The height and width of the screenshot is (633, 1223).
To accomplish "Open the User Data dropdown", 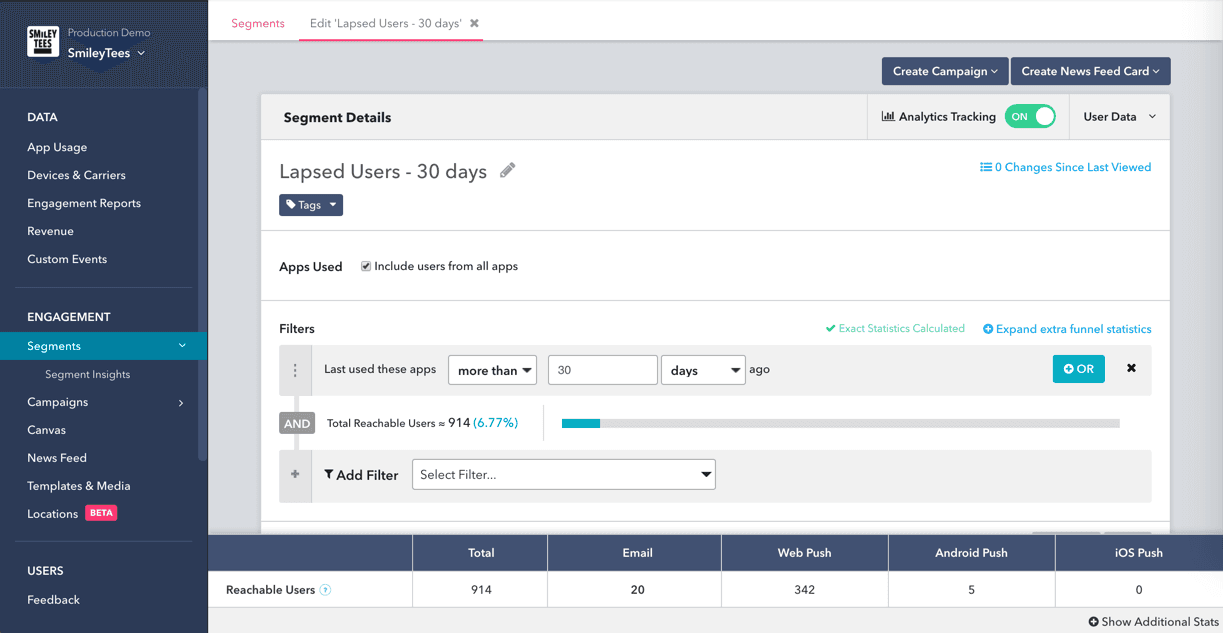I will 1119,117.
